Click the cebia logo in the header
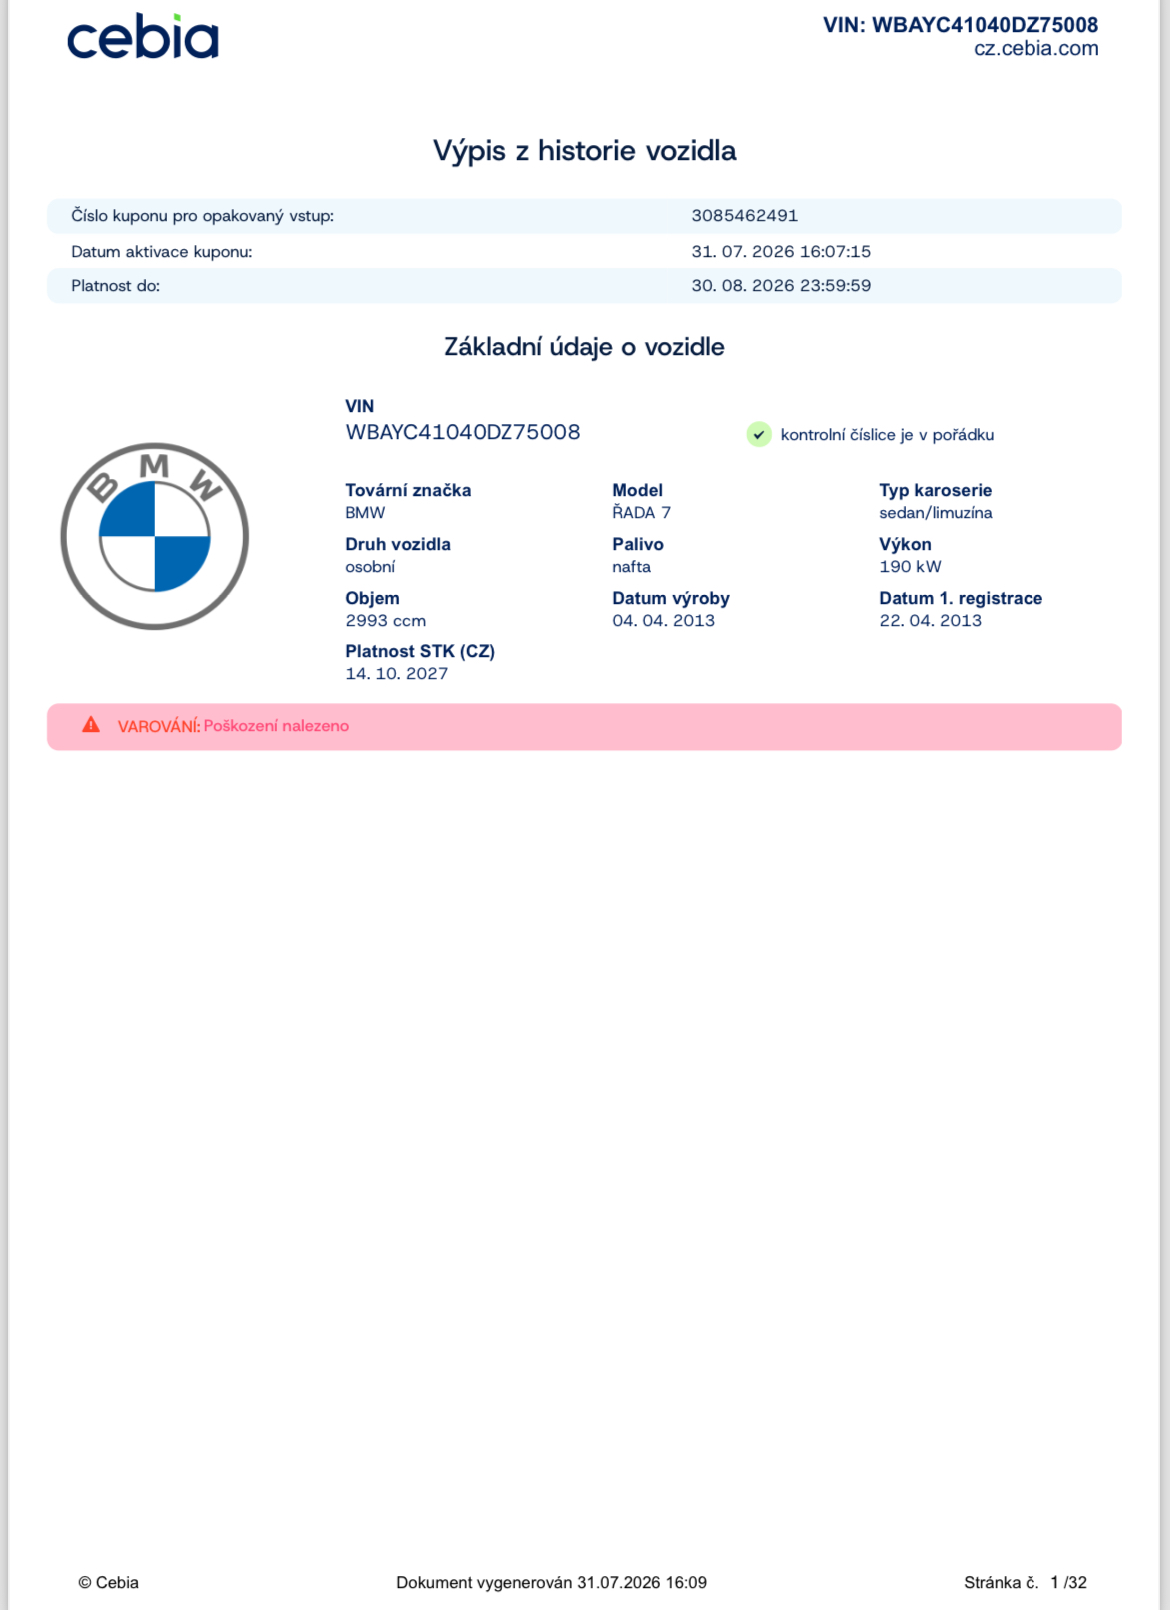This screenshot has width=1170, height=1610. (143, 37)
